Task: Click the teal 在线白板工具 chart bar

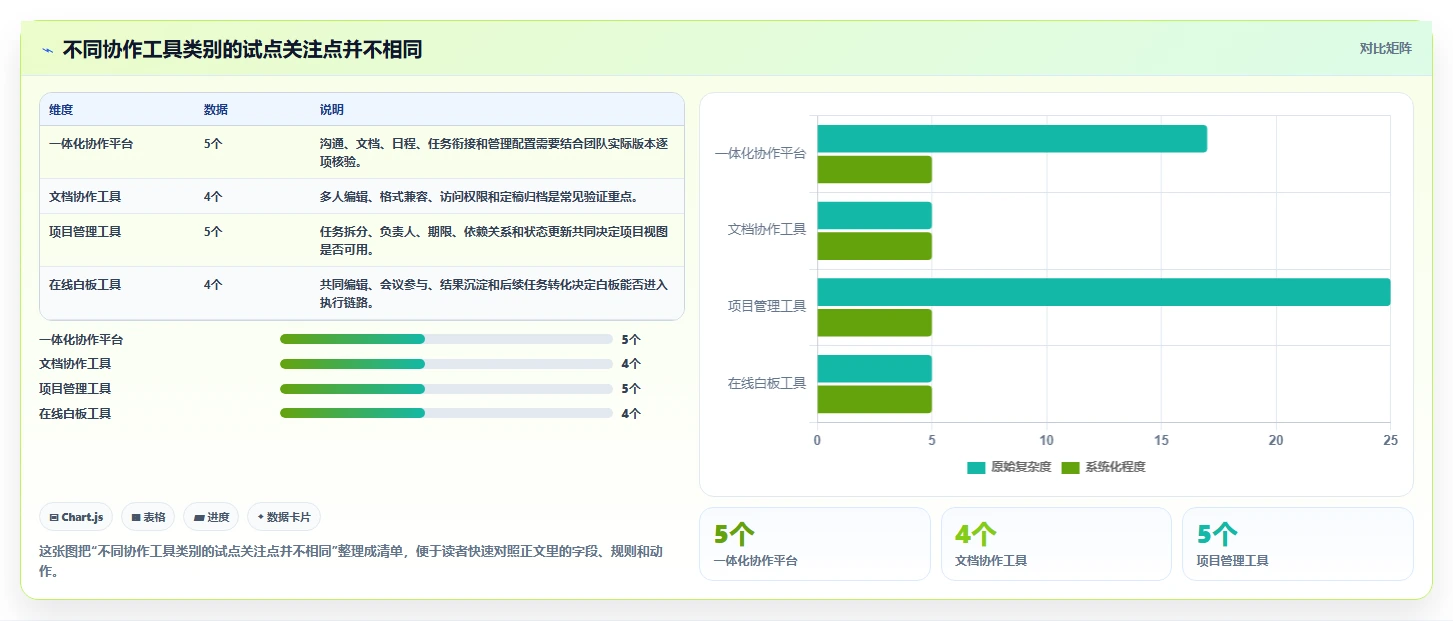Action: click(x=875, y=369)
